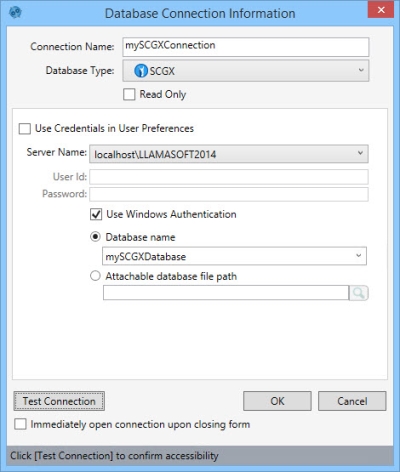The height and width of the screenshot is (472, 400).
Task: Uncheck Use Windows Authentication
Action: [x=96, y=214]
